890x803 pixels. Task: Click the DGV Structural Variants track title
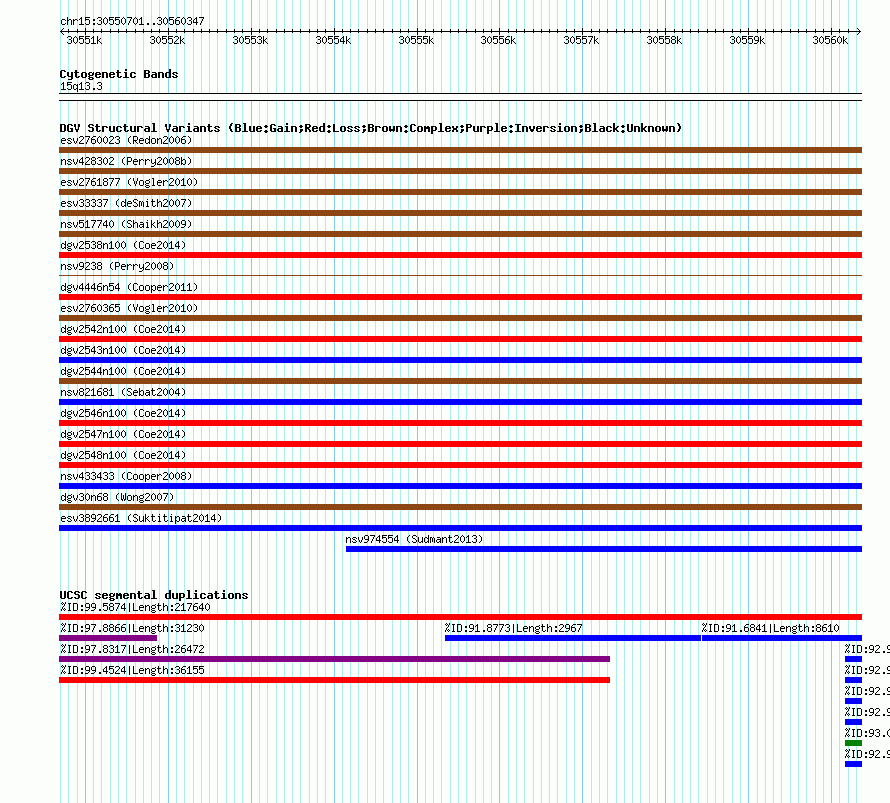[371, 128]
